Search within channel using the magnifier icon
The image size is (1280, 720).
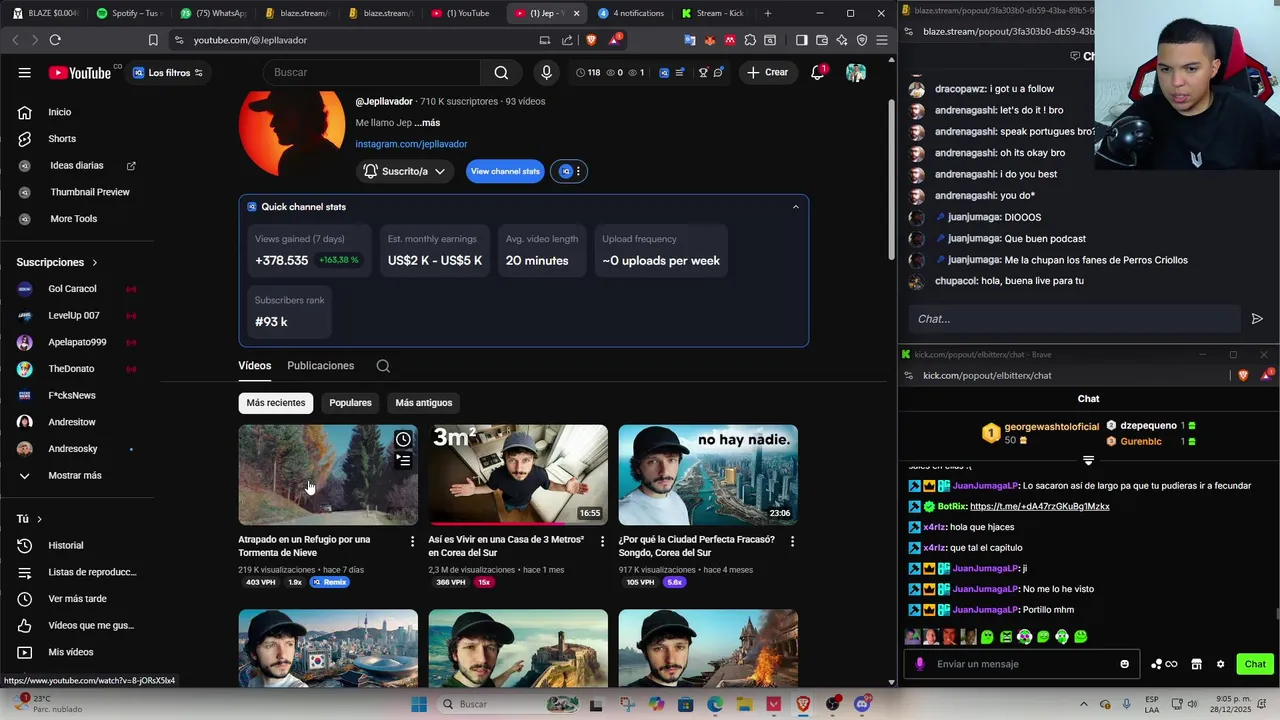383,366
